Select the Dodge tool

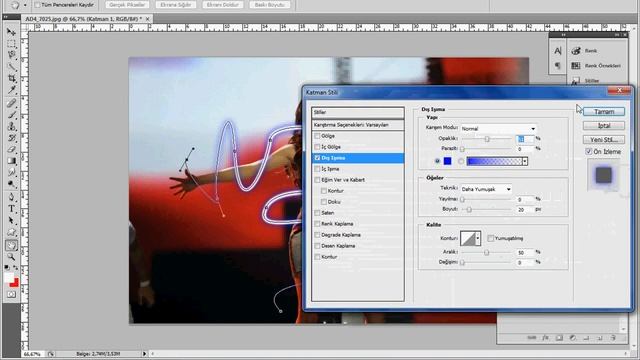11,184
